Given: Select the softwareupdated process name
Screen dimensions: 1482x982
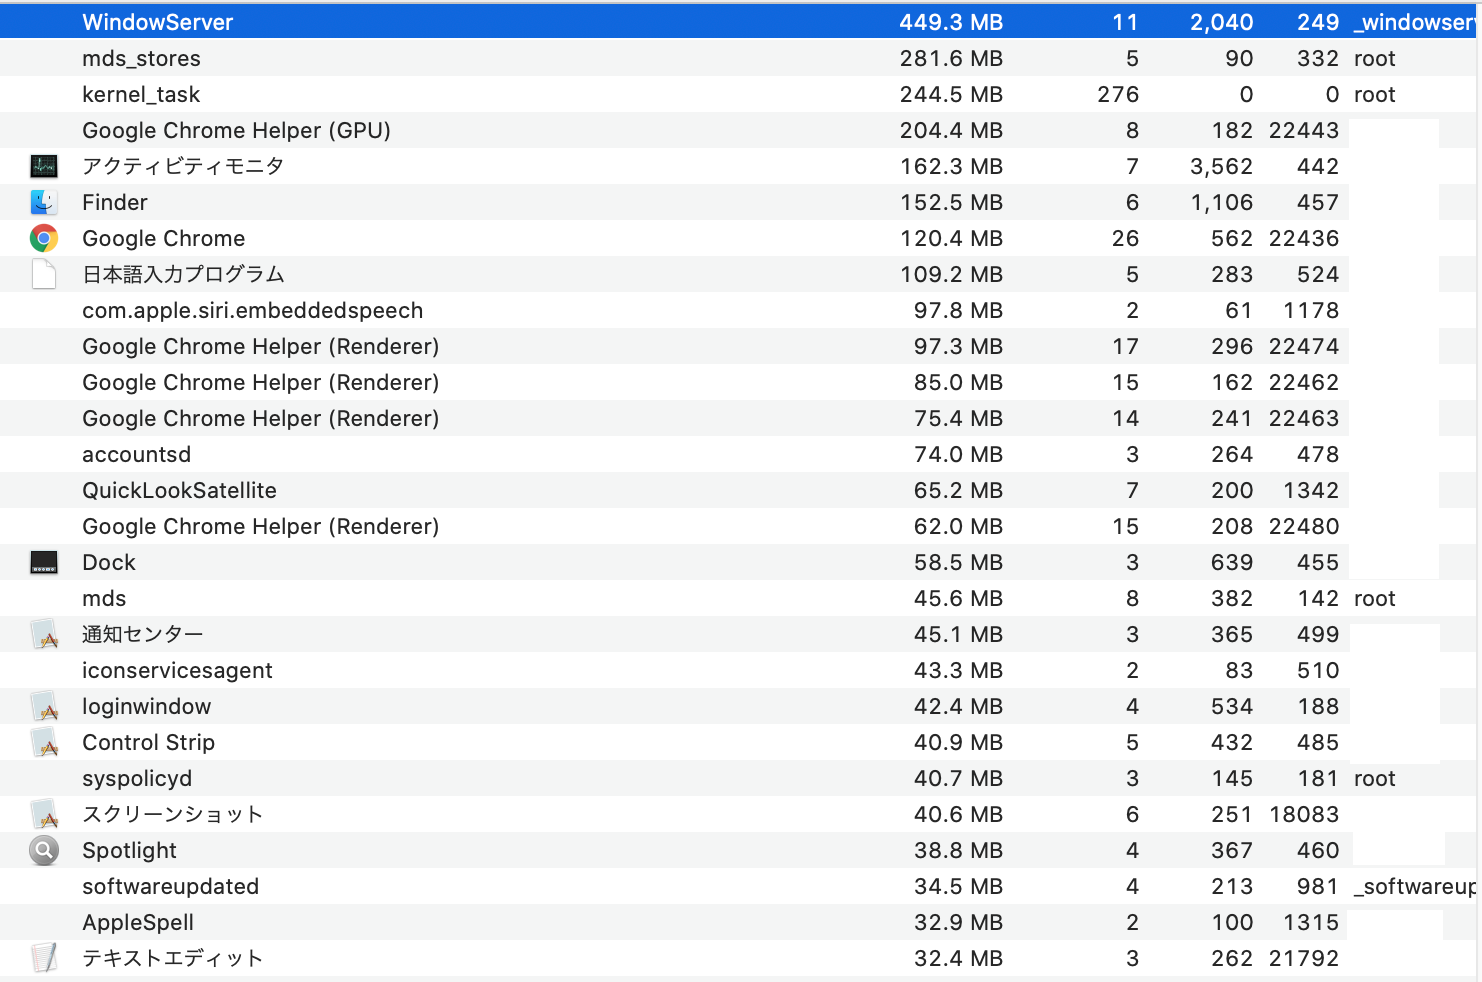Looking at the screenshot, I should [170, 886].
